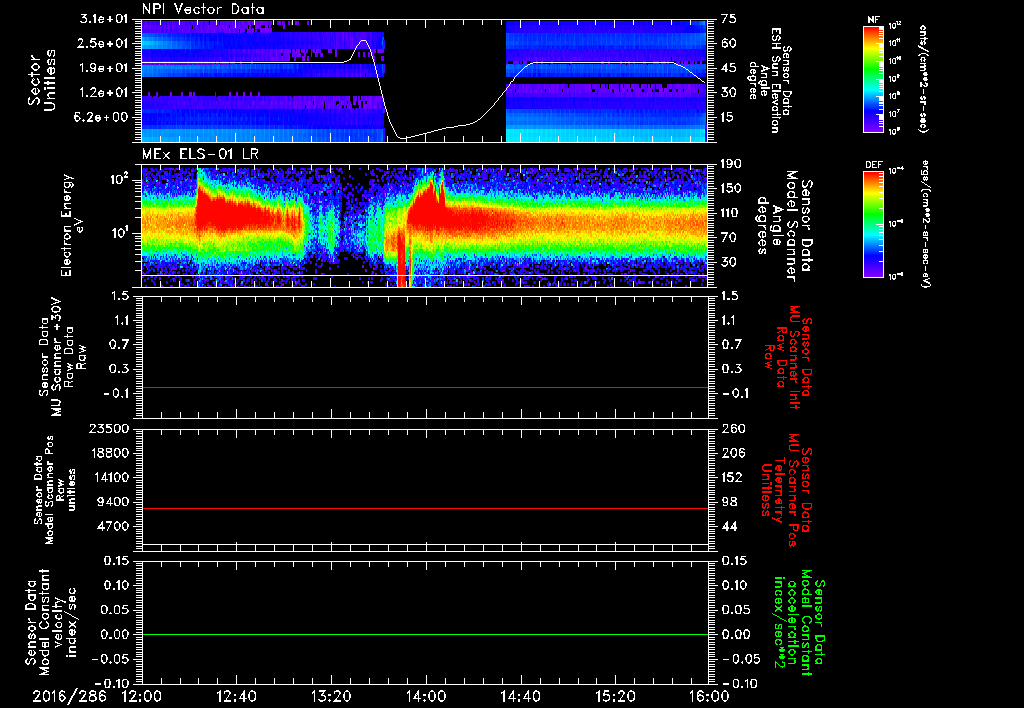Select the red 'MU Scanner Pos Telemetry' title
The width and height of the screenshot is (1024, 708).
788,490
